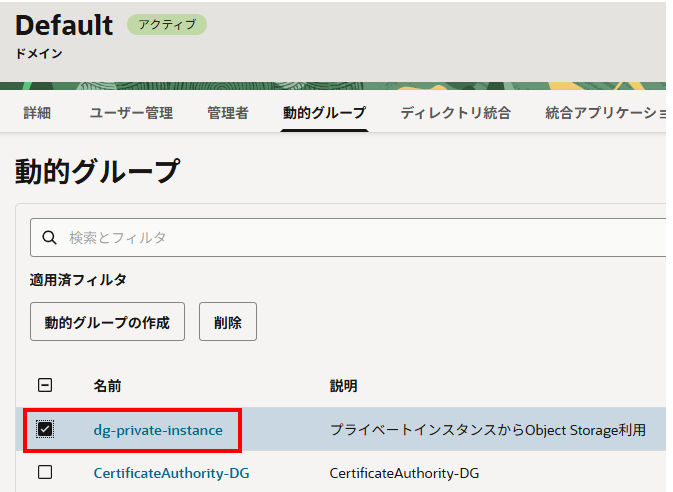Go to the 管理者 tab
673x492 pixels.
tap(228, 113)
